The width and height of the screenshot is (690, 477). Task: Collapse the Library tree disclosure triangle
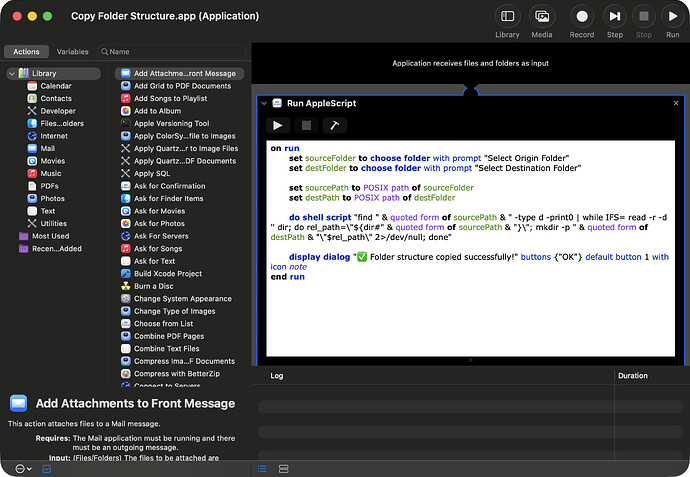pyautogui.click(x=12, y=73)
